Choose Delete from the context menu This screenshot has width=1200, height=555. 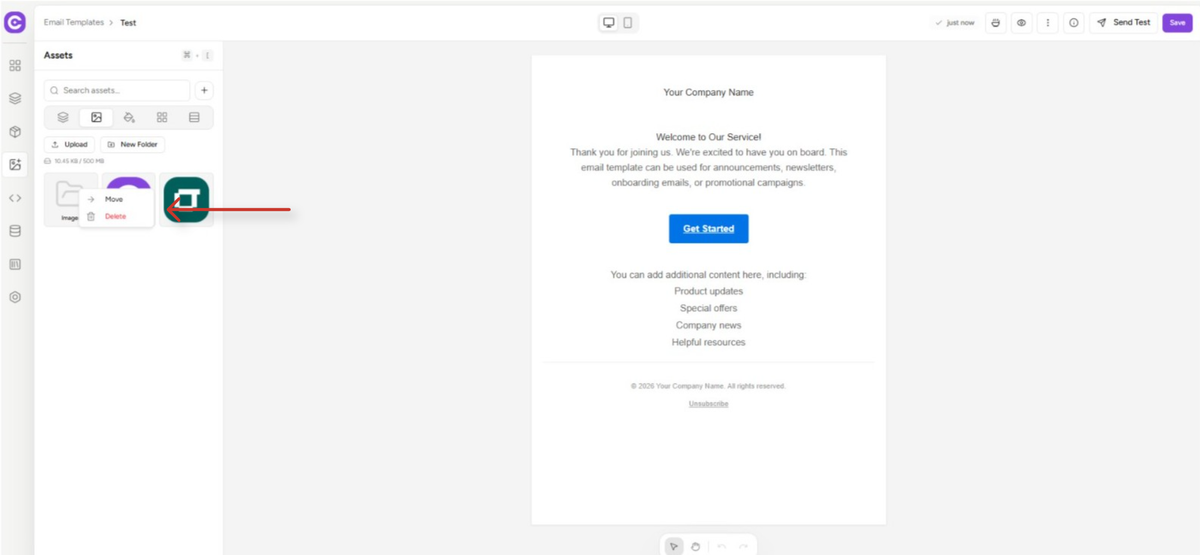[x=116, y=216]
